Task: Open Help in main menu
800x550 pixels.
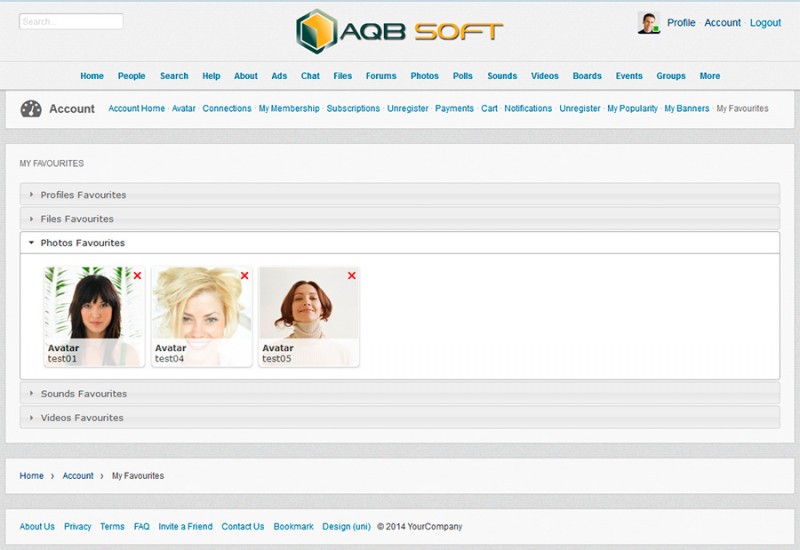Action: [x=211, y=76]
